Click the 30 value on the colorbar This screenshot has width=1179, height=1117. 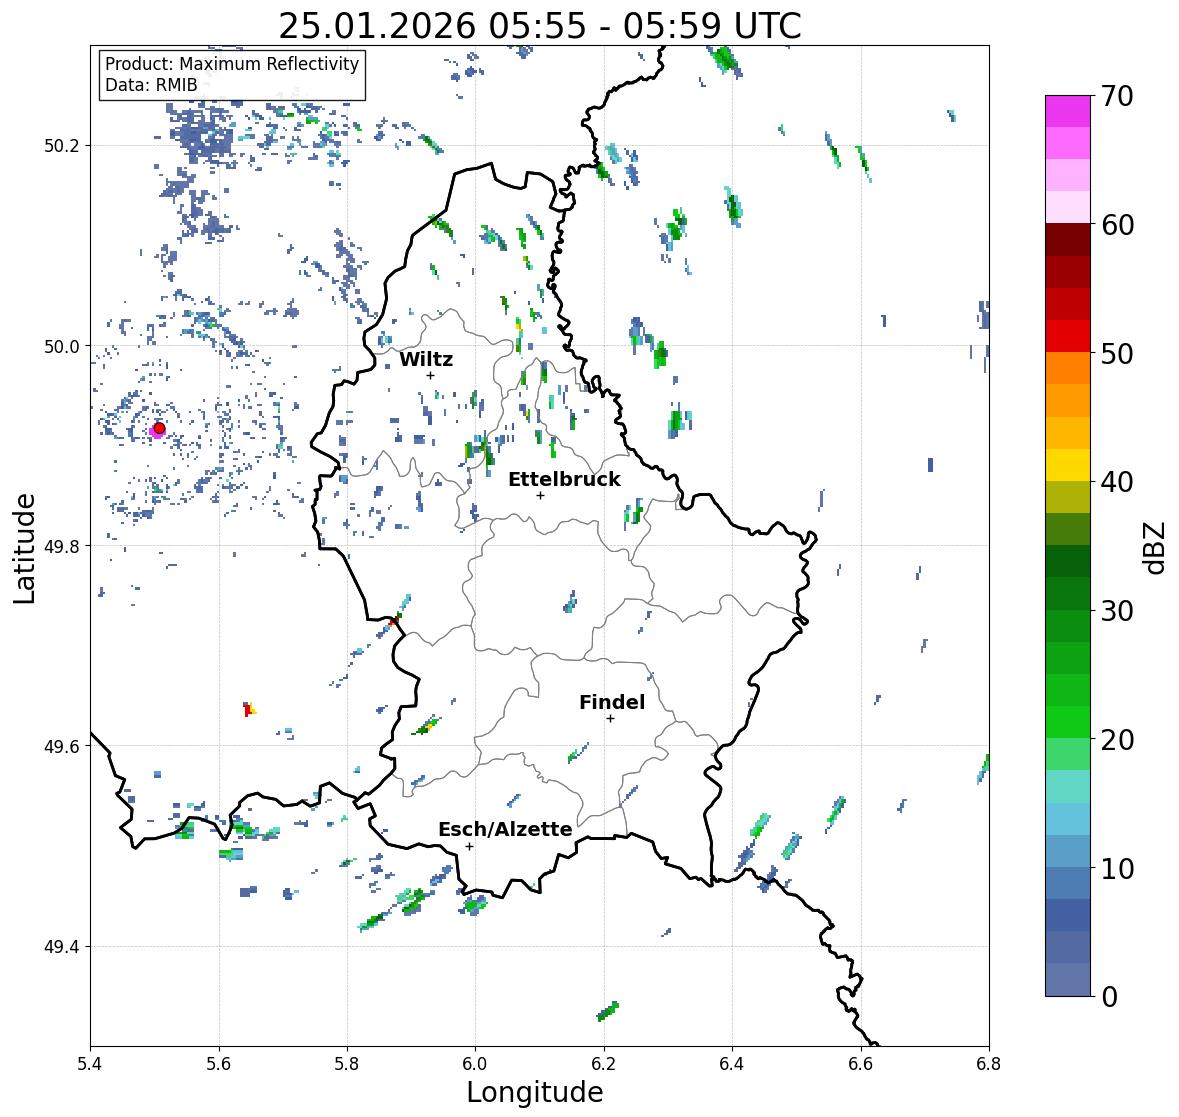(1117, 611)
